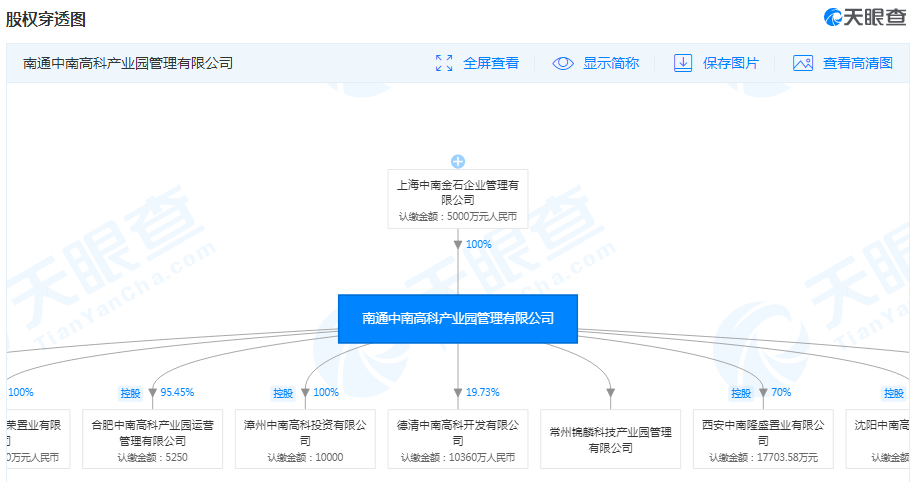Image resolution: width=917 pixels, height=482 pixels.
Task: Open the 德清中南高科开发有限公司 node
Action: [x=458, y=439]
